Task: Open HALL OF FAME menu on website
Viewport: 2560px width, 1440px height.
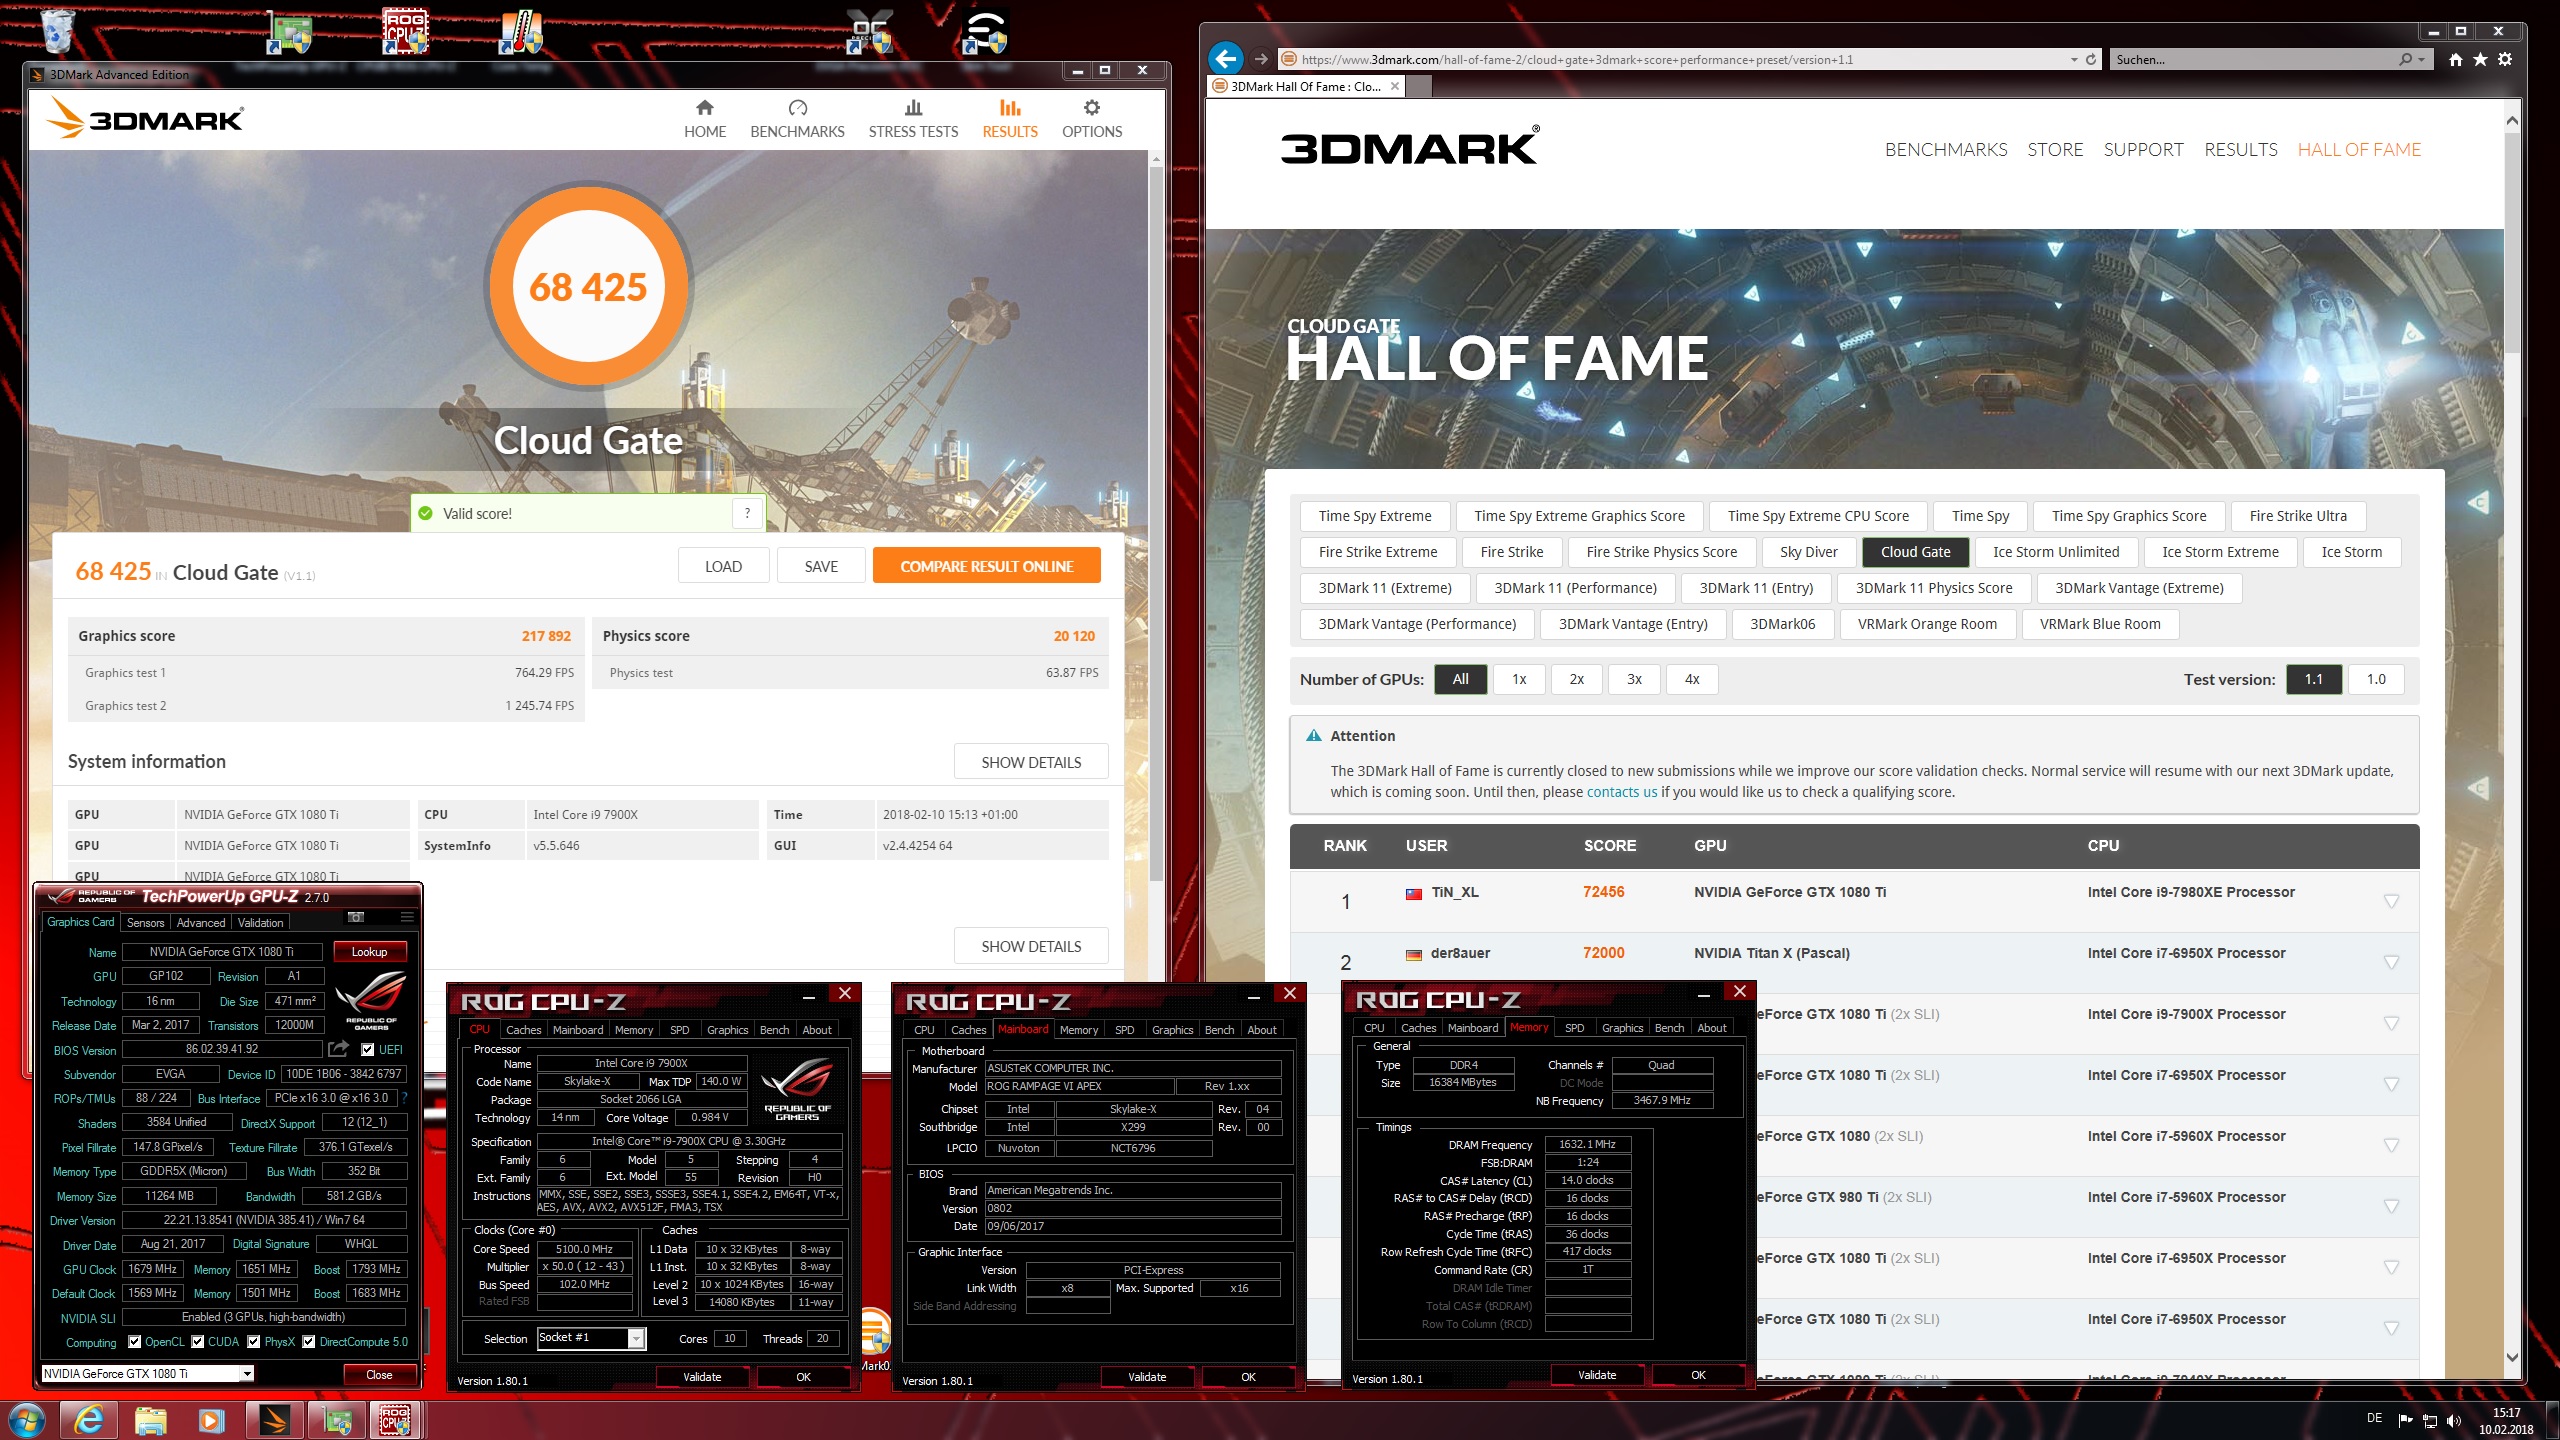Action: coord(2359,149)
